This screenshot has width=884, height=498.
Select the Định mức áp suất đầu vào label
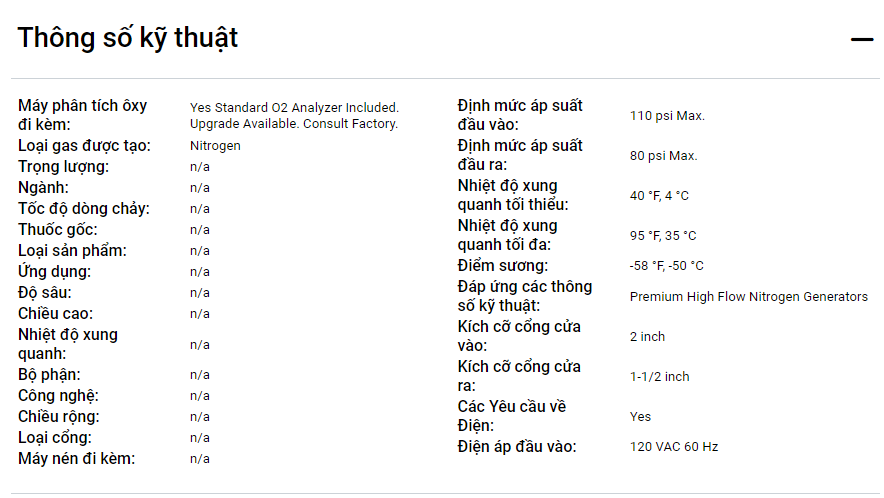tap(520, 115)
